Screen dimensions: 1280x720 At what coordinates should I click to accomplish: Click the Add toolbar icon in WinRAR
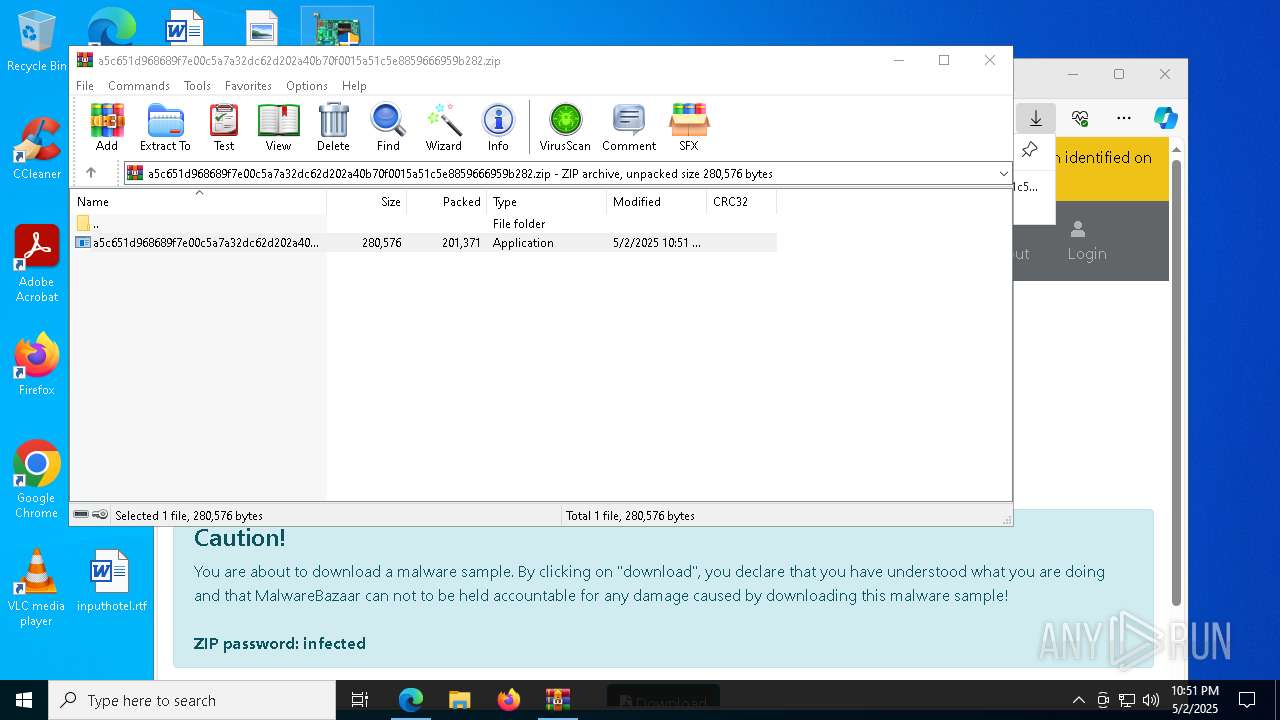[x=107, y=127]
